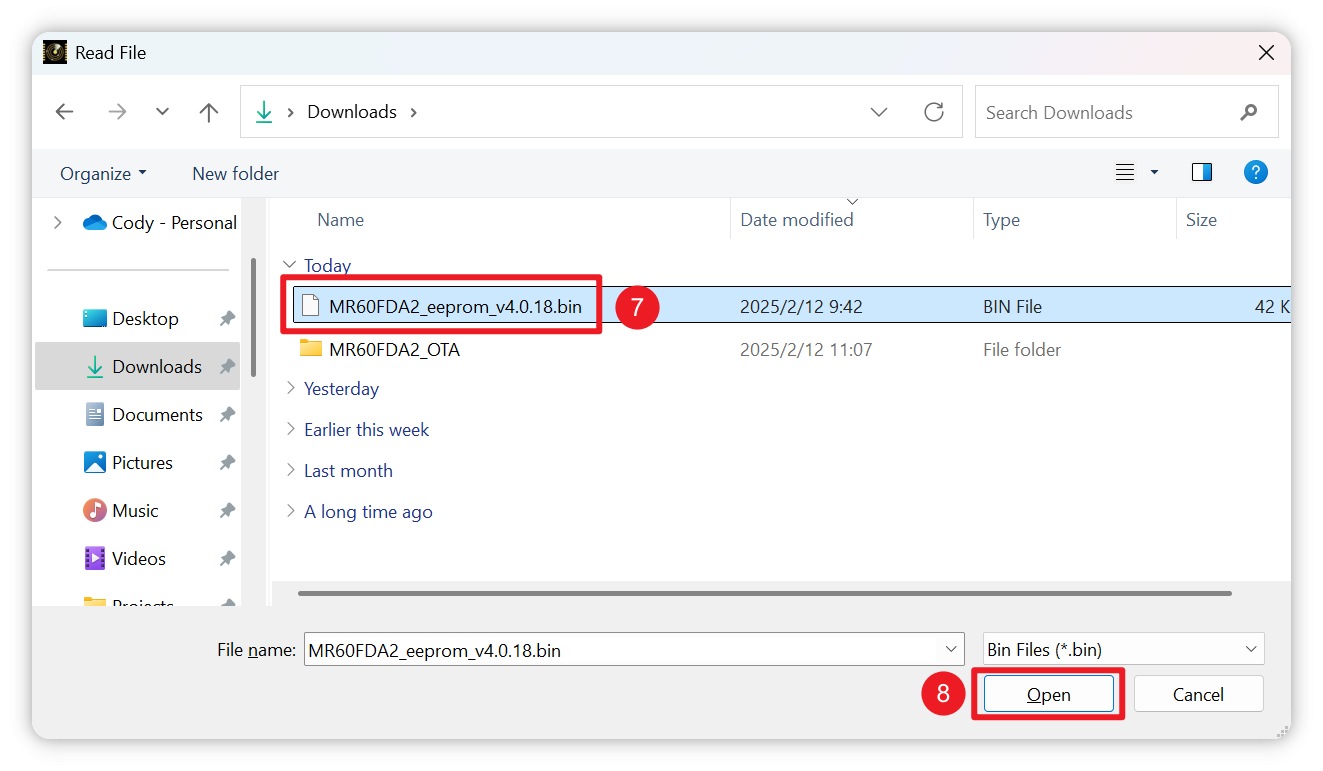Refresh the Downloads folder
This screenshot has width=1323, height=771.
pos(934,112)
